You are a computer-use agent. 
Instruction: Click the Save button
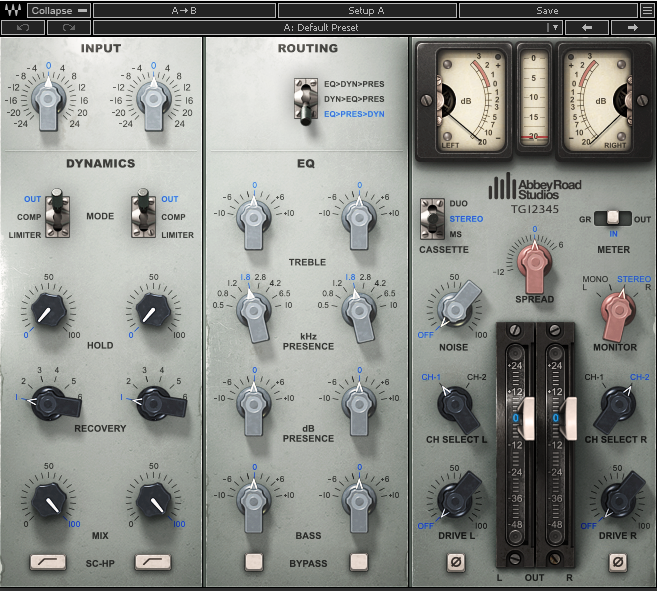click(547, 10)
